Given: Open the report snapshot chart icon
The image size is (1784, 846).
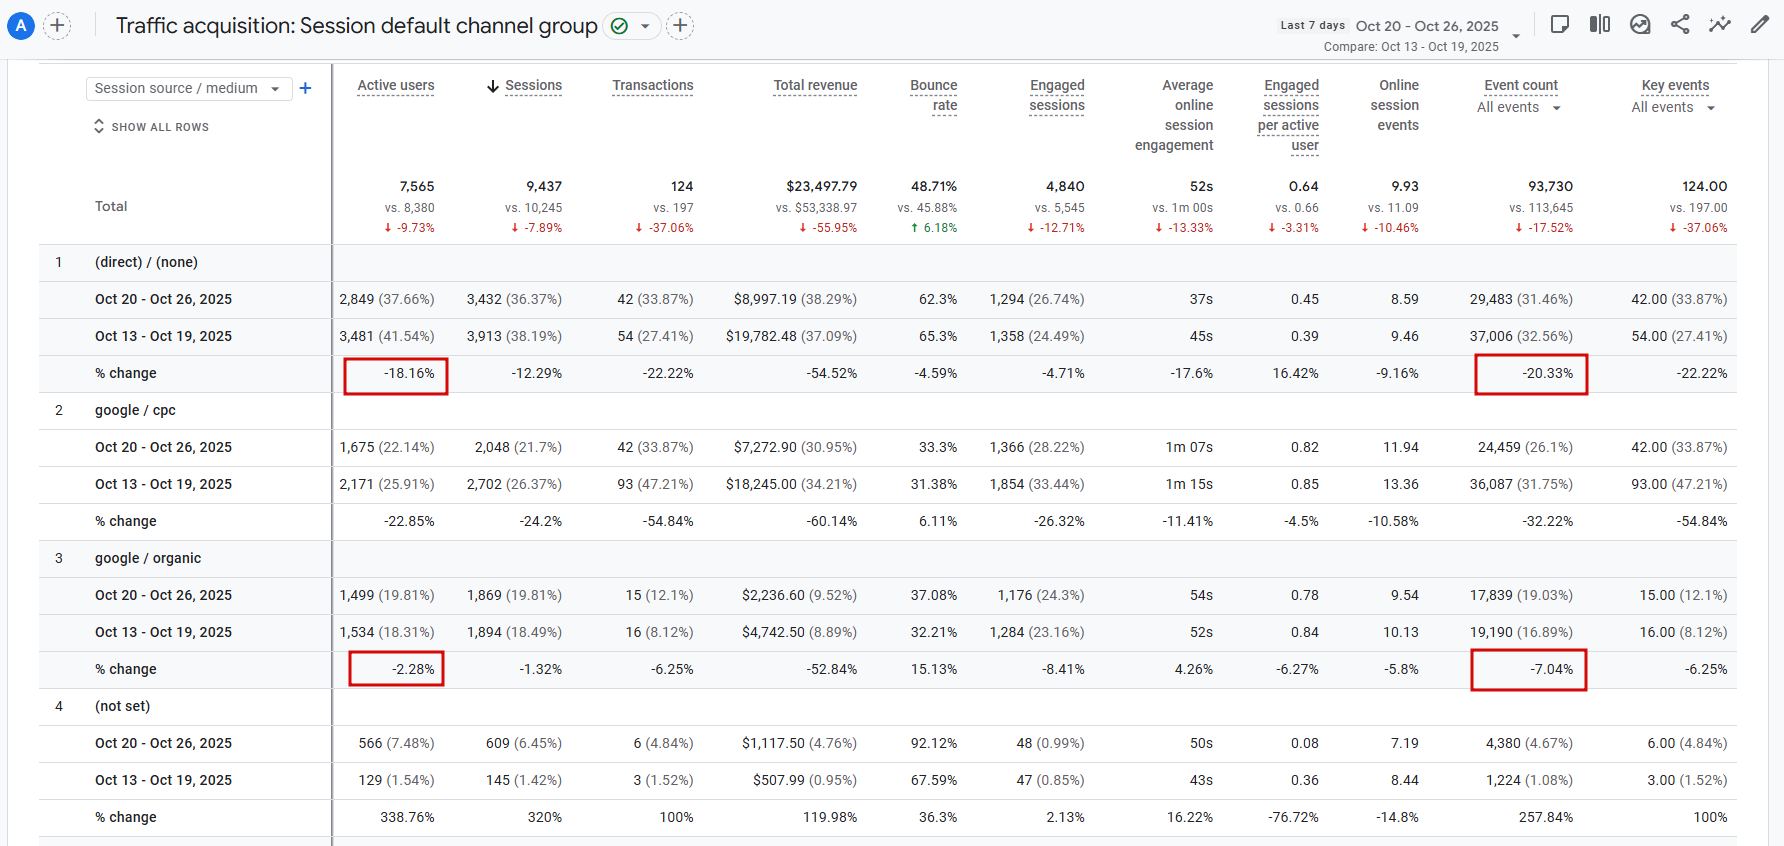Looking at the screenshot, I should (x=1640, y=25).
